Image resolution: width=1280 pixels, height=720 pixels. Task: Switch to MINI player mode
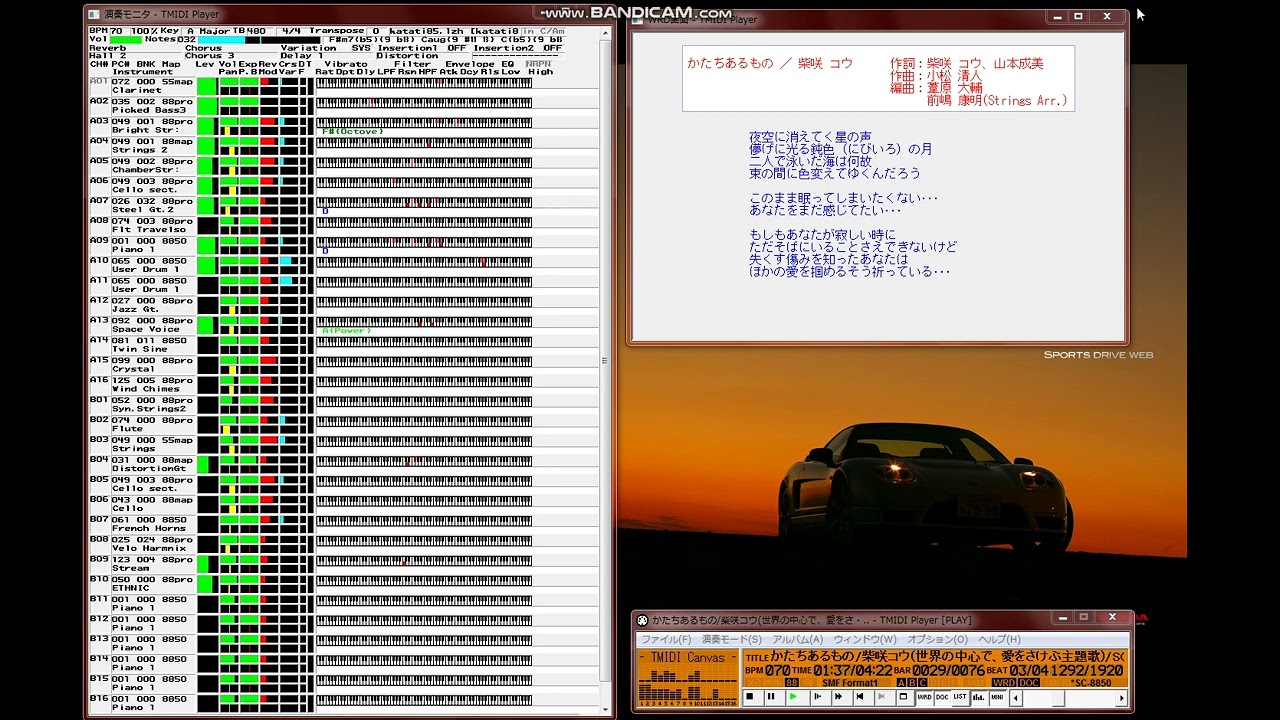pyautogui.click(x=997, y=697)
